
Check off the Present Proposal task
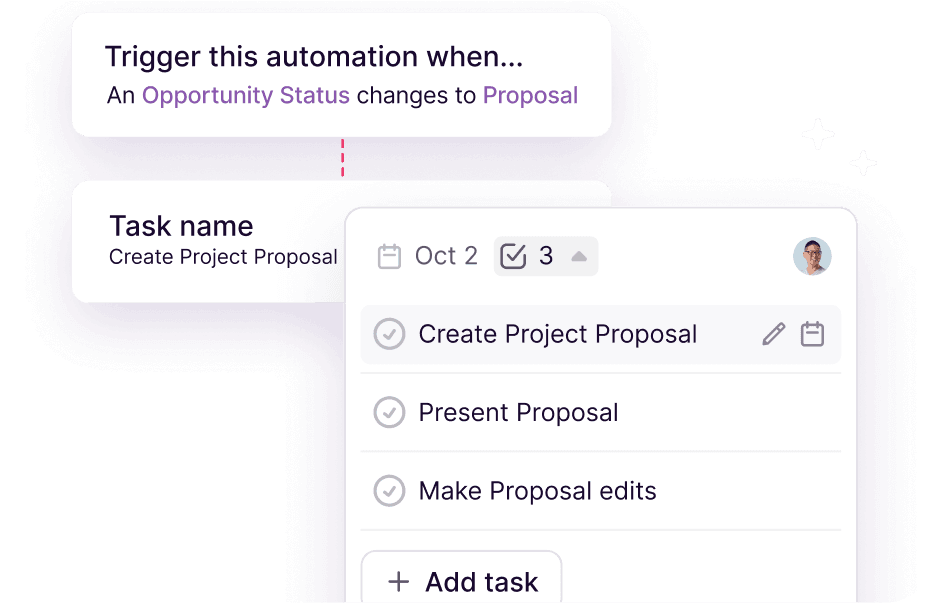point(389,412)
